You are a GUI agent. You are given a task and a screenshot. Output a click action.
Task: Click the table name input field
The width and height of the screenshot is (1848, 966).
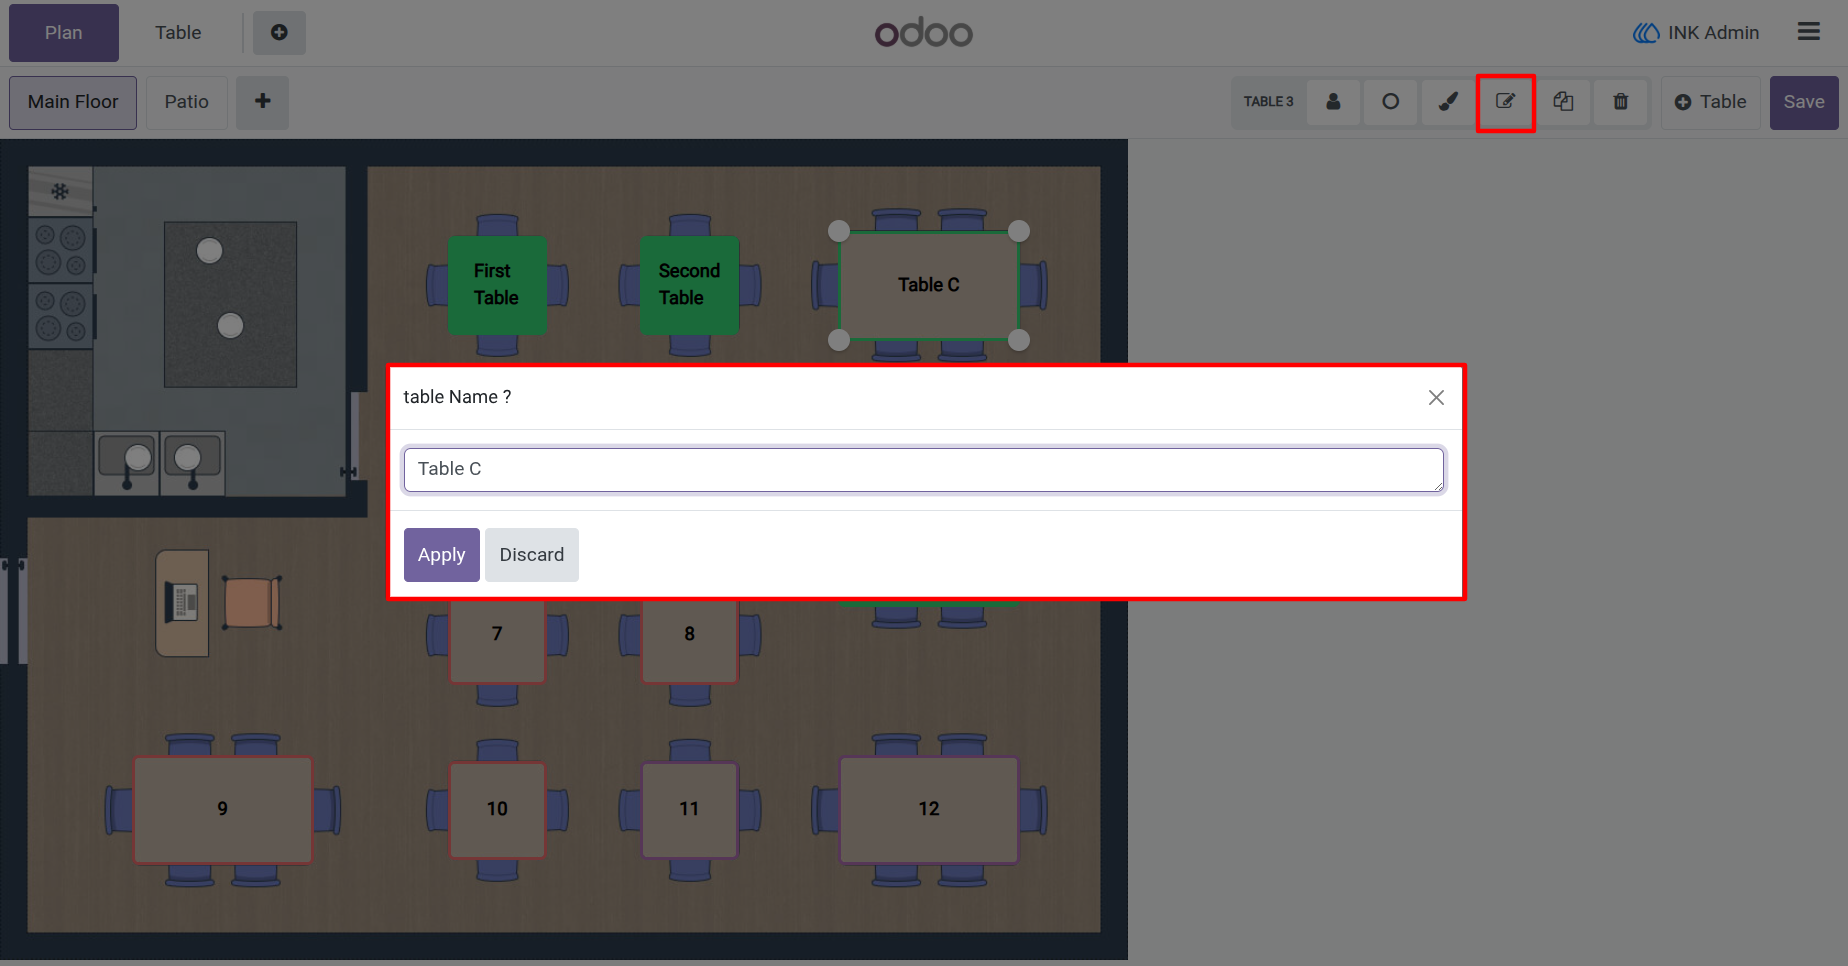924,470
